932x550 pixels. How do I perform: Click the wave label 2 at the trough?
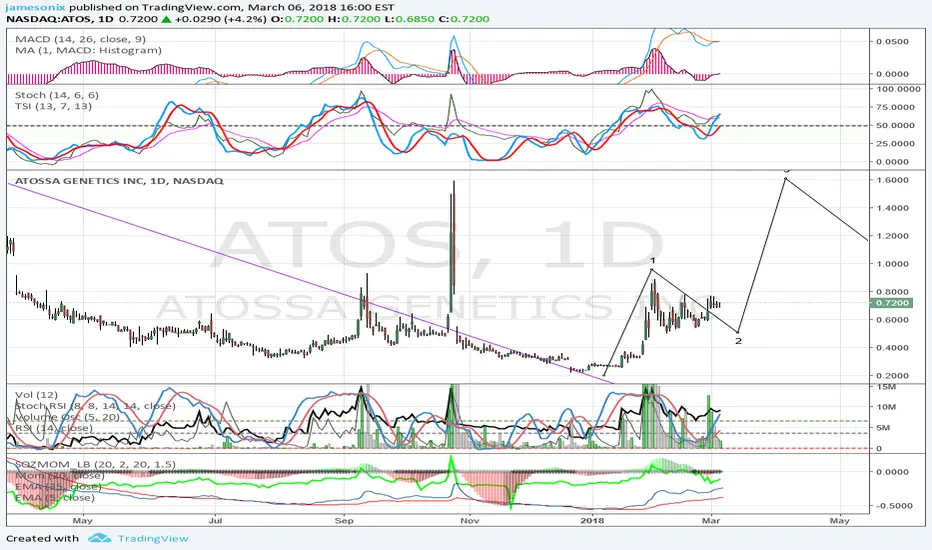pyautogui.click(x=738, y=341)
